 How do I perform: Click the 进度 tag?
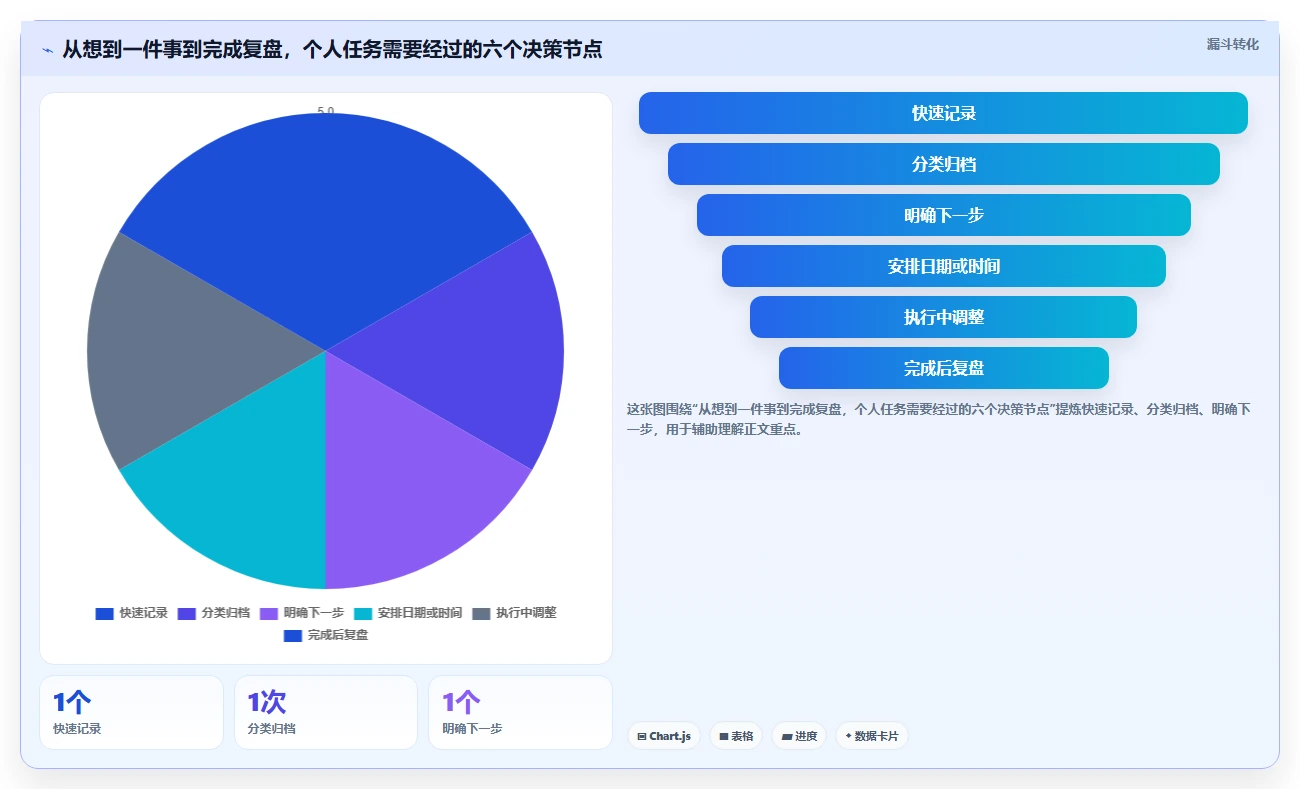coord(799,736)
